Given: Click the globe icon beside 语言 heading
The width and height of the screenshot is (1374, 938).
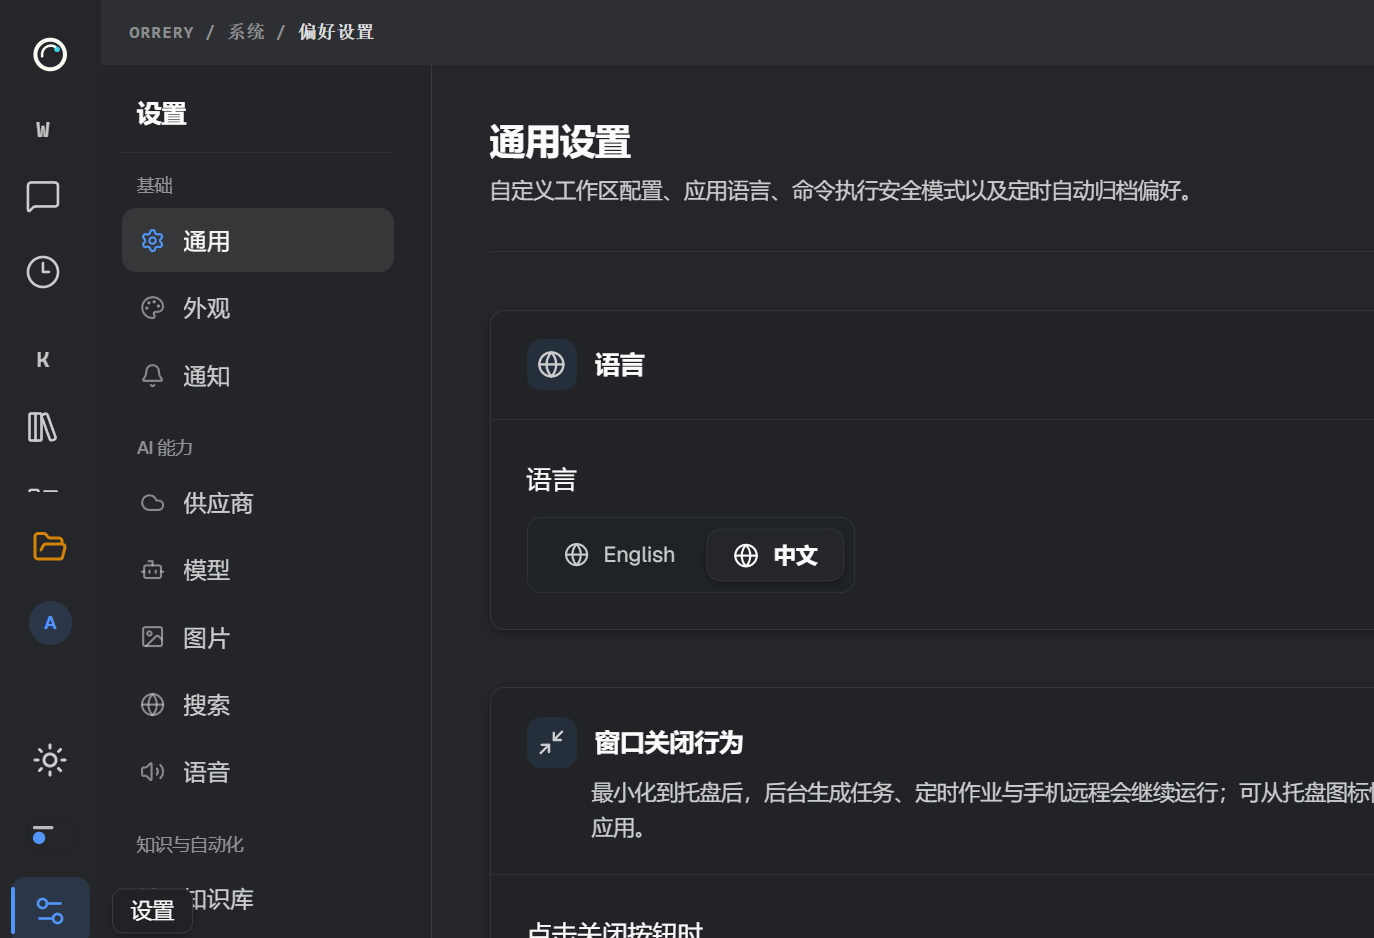Looking at the screenshot, I should coord(552,364).
